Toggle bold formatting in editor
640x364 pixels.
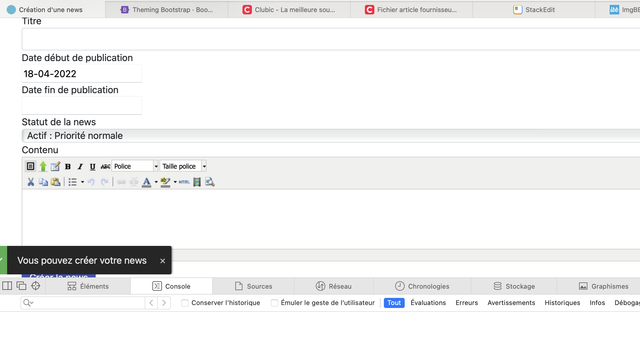click(x=68, y=166)
